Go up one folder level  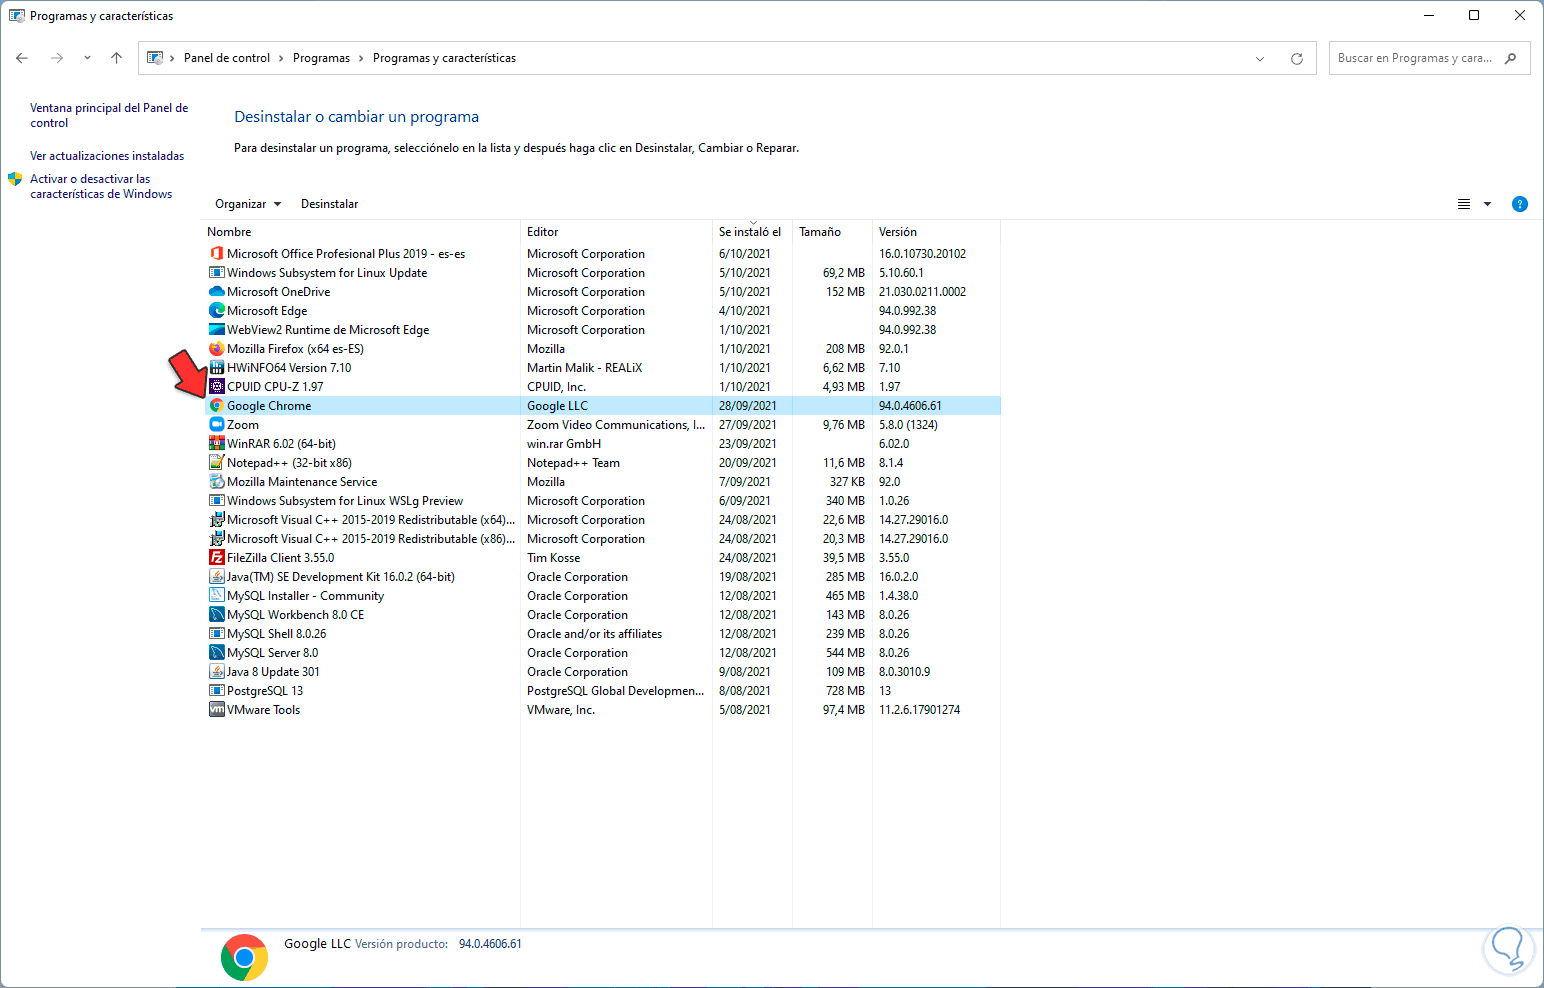pyautogui.click(x=116, y=58)
